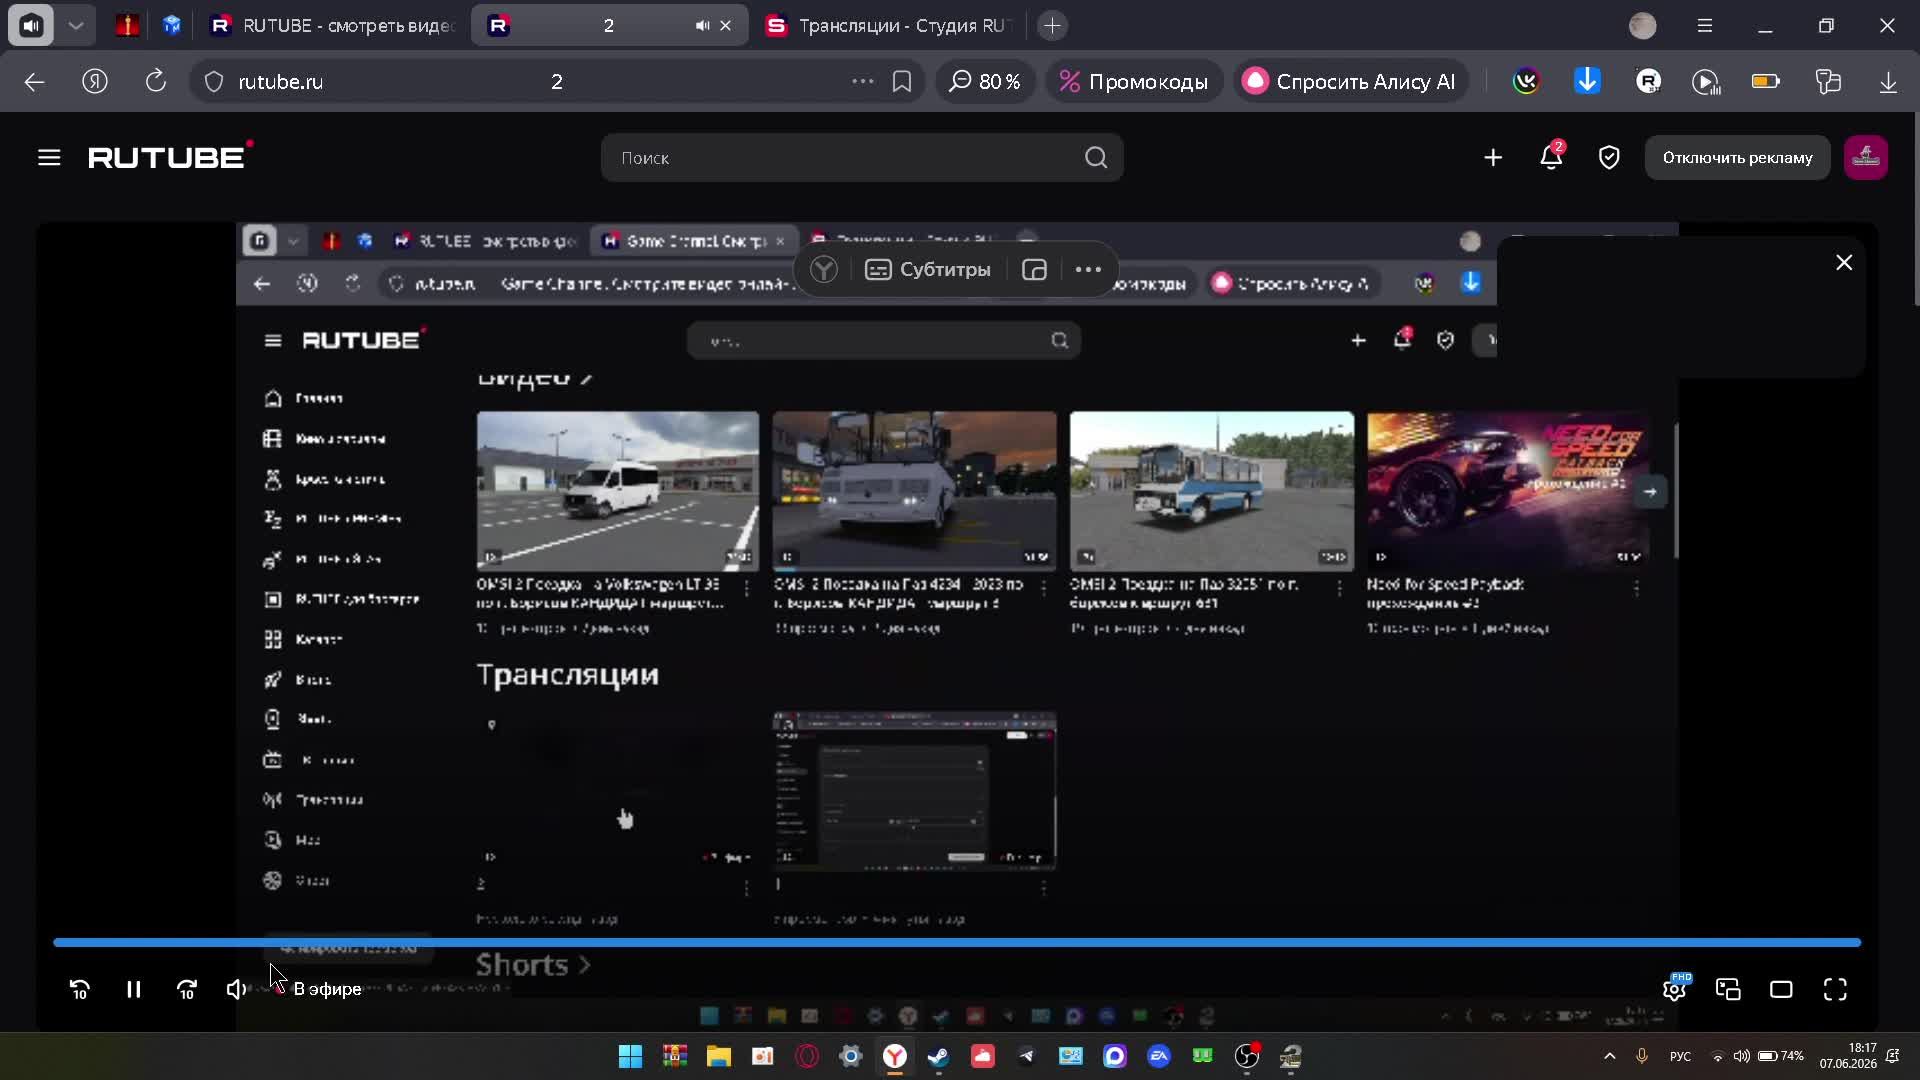Open the РУС keyboard language switcher
This screenshot has height=1080, width=1920.
(x=1680, y=1056)
